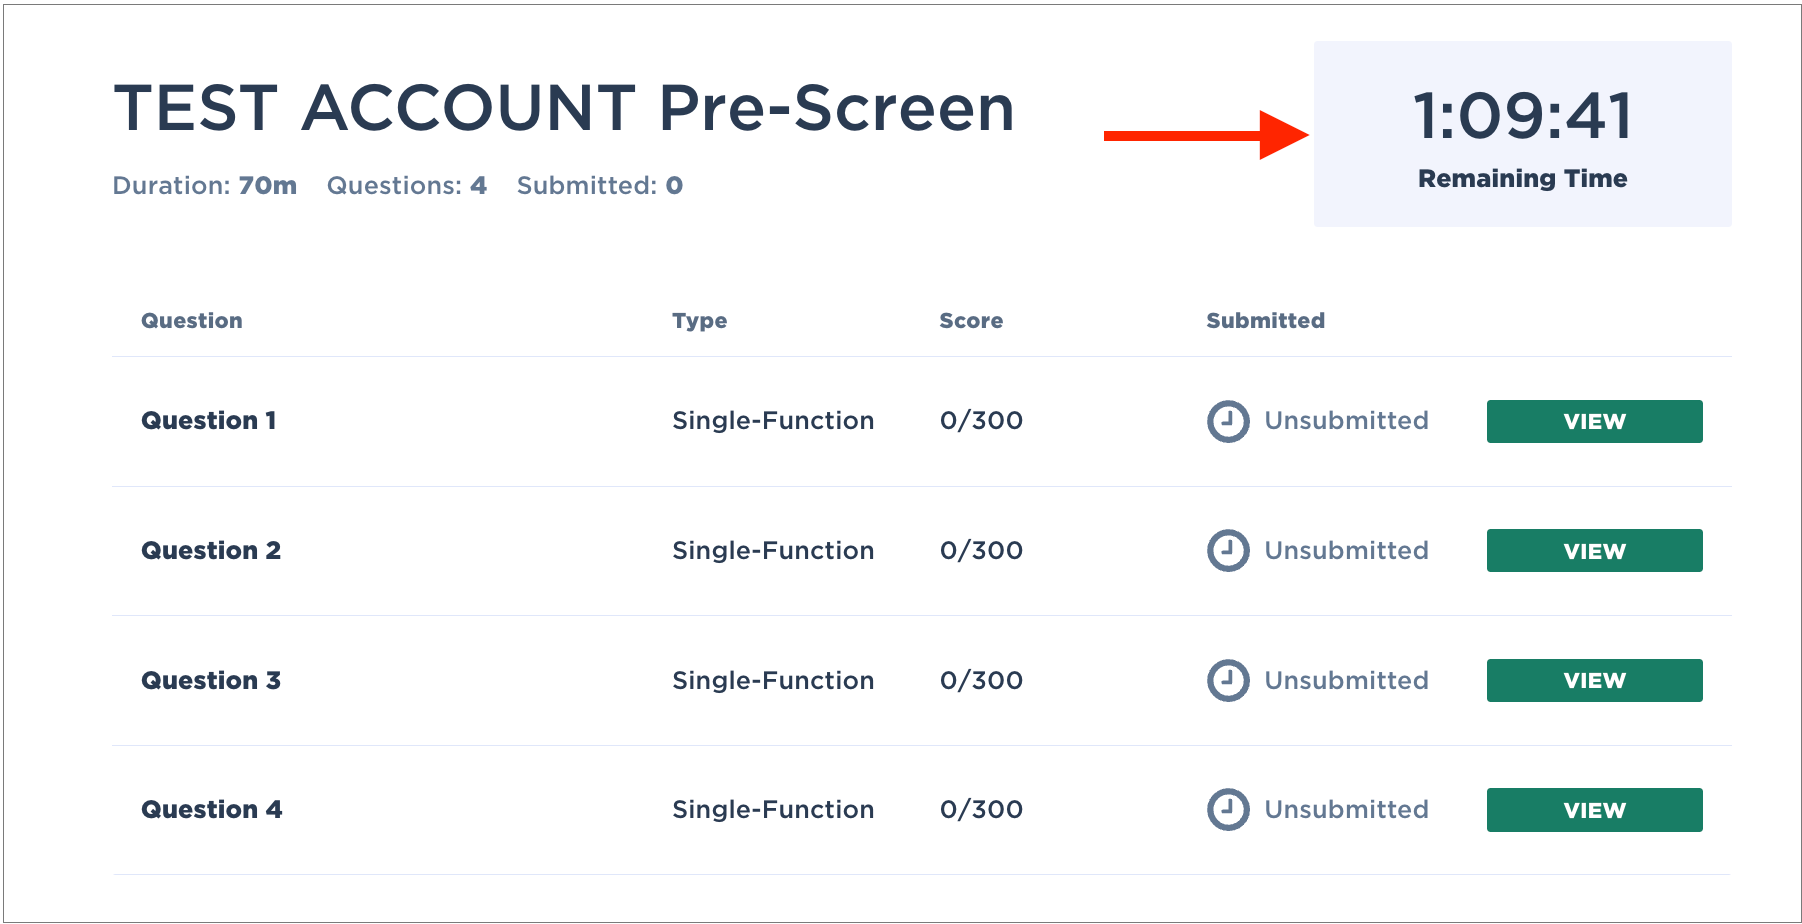Select the Question 2 row title
Screen dimensions: 1802x924
click(x=211, y=551)
